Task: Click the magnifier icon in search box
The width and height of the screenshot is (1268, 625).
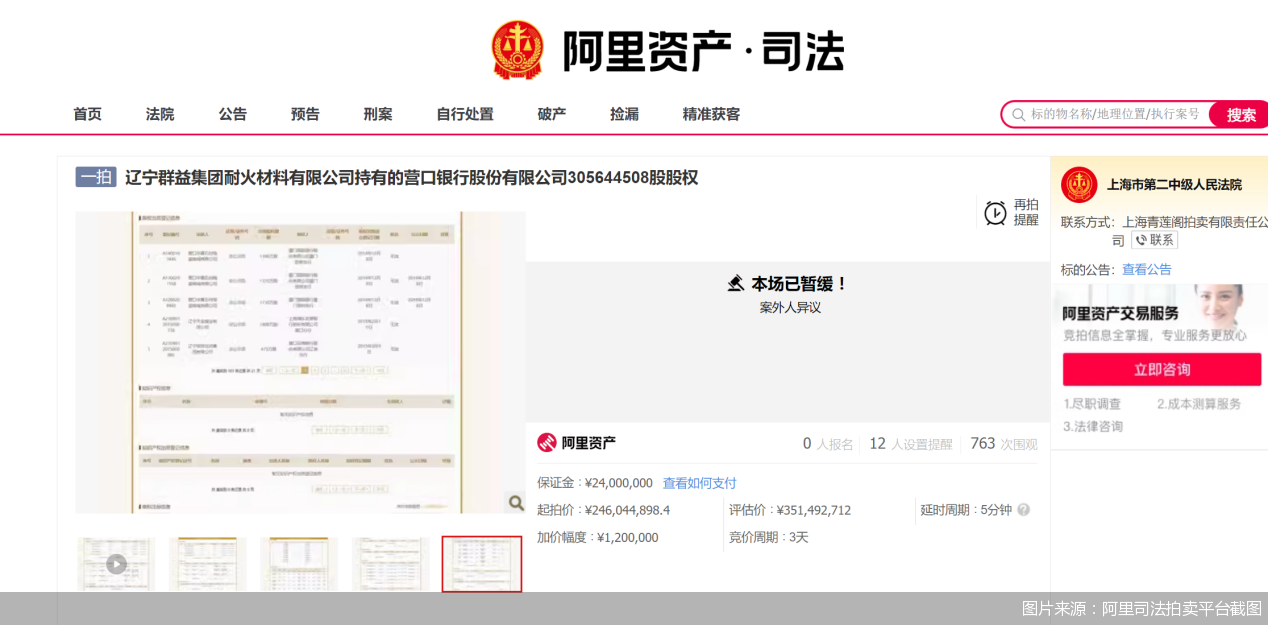Action: 1018,115
